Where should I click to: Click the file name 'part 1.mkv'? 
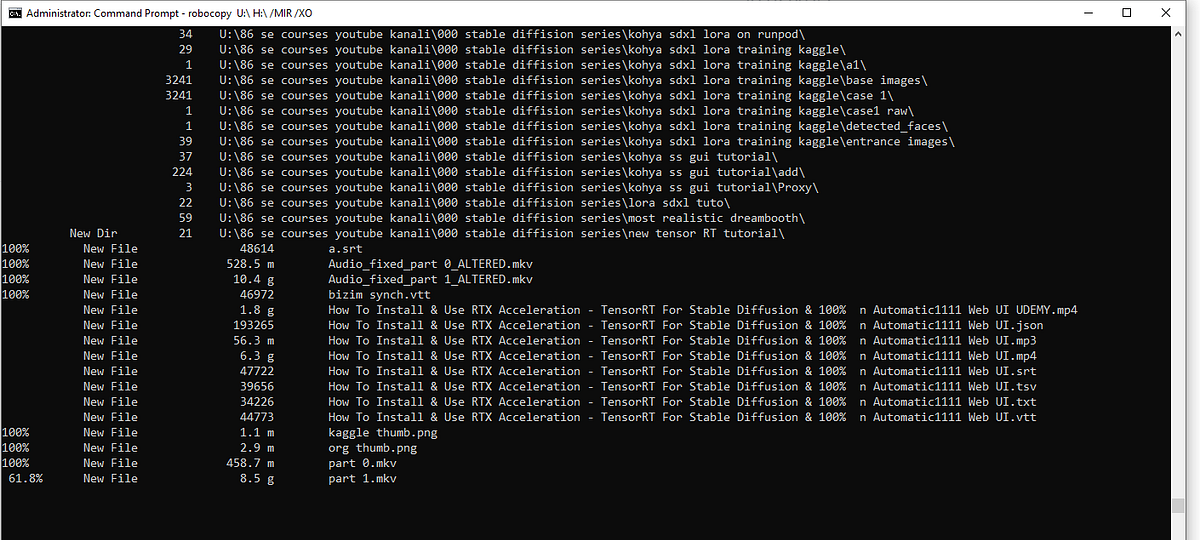[x=362, y=479]
